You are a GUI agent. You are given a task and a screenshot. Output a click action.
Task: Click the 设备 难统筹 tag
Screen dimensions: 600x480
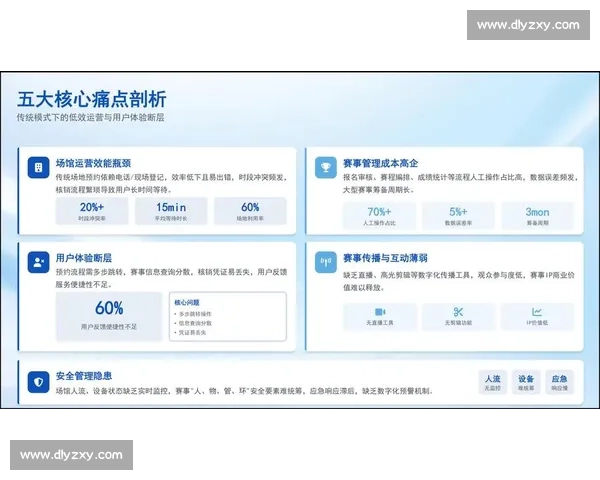[x=526, y=382]
